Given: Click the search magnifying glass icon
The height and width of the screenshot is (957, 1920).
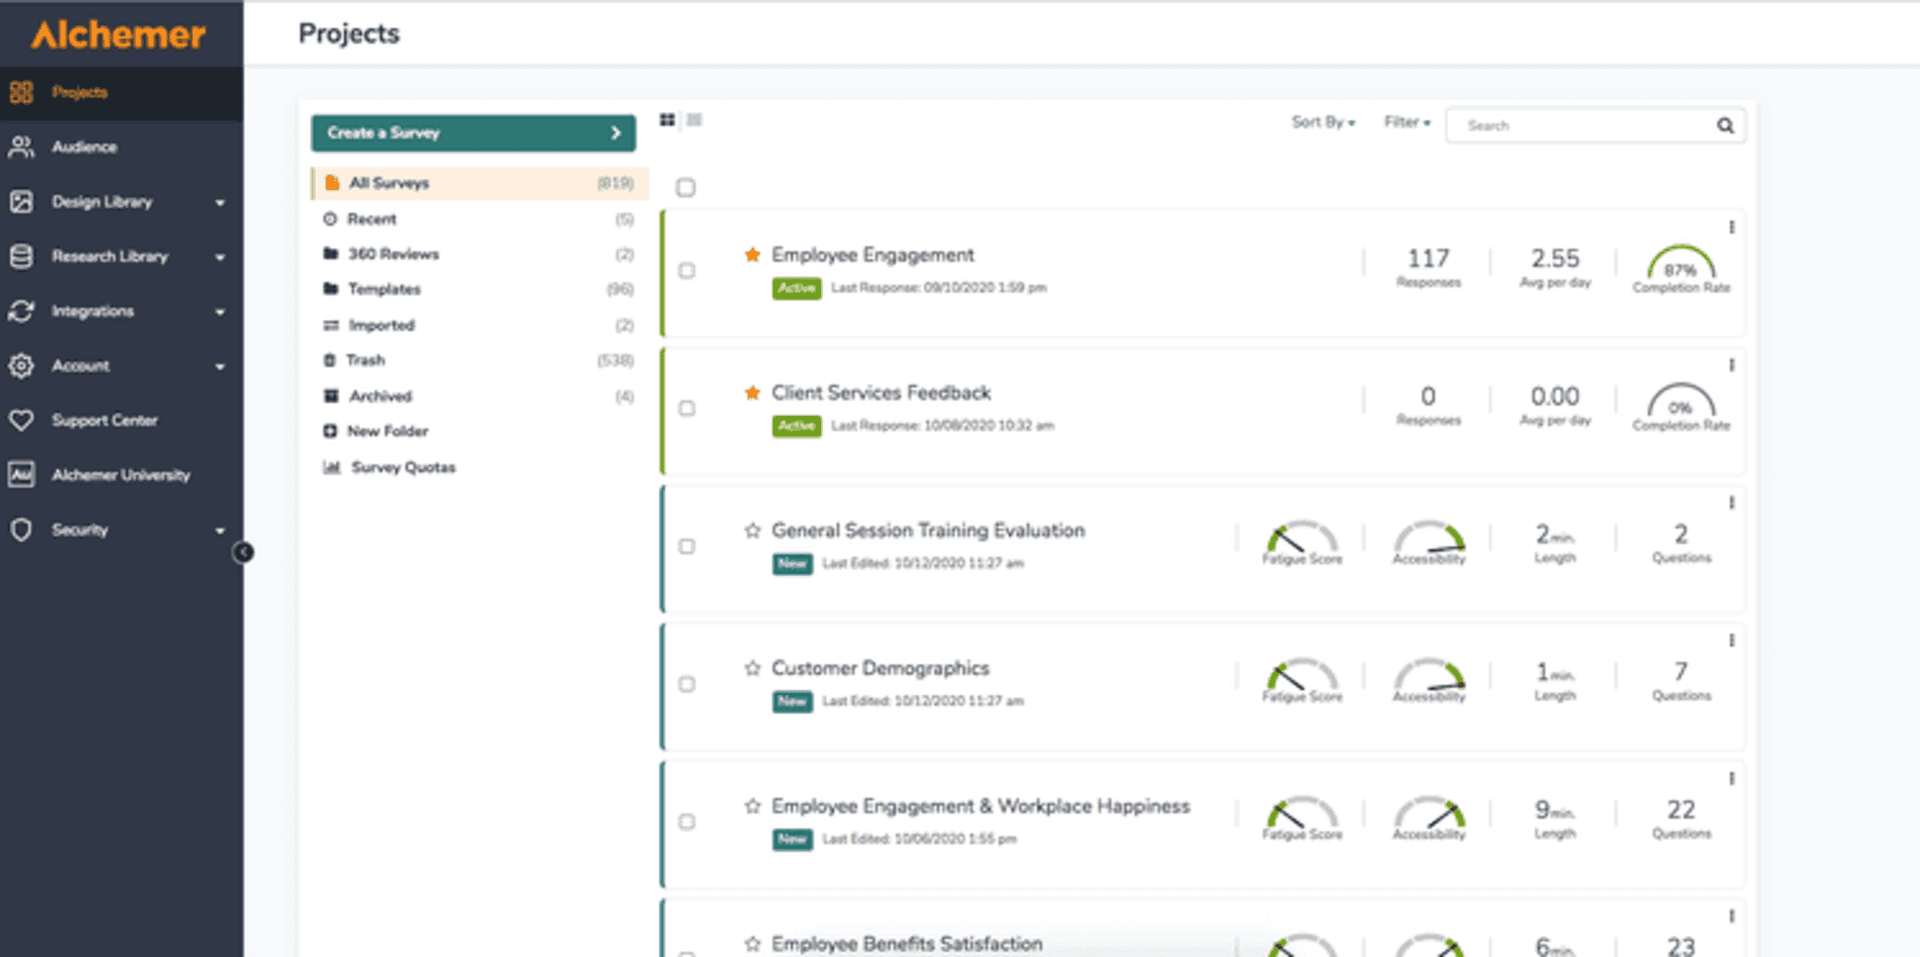Looking at the screenshot, I should [x=1725, y=125].
